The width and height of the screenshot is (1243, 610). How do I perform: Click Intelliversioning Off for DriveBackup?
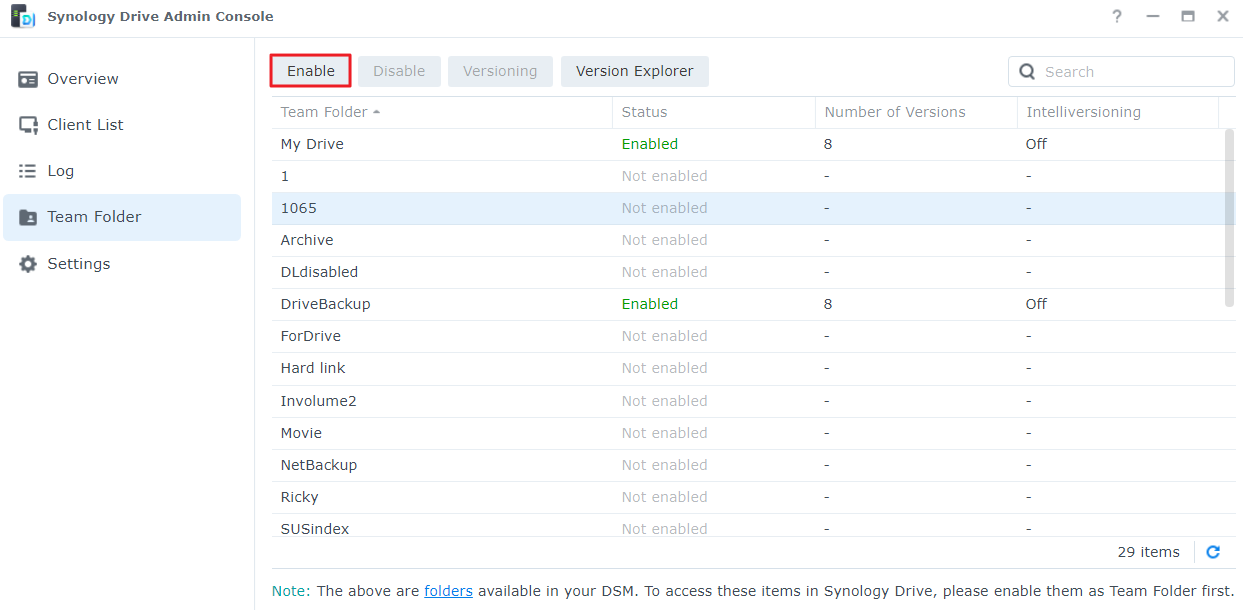(1036, 304)
